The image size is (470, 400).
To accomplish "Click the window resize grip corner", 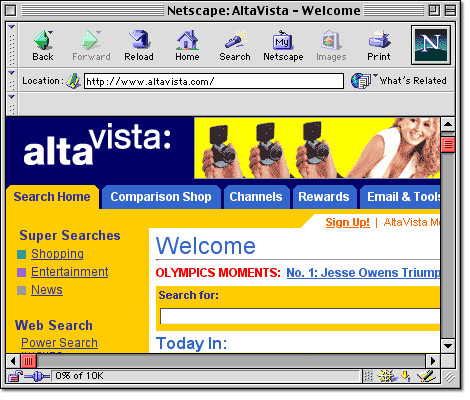I will (449, 377).
